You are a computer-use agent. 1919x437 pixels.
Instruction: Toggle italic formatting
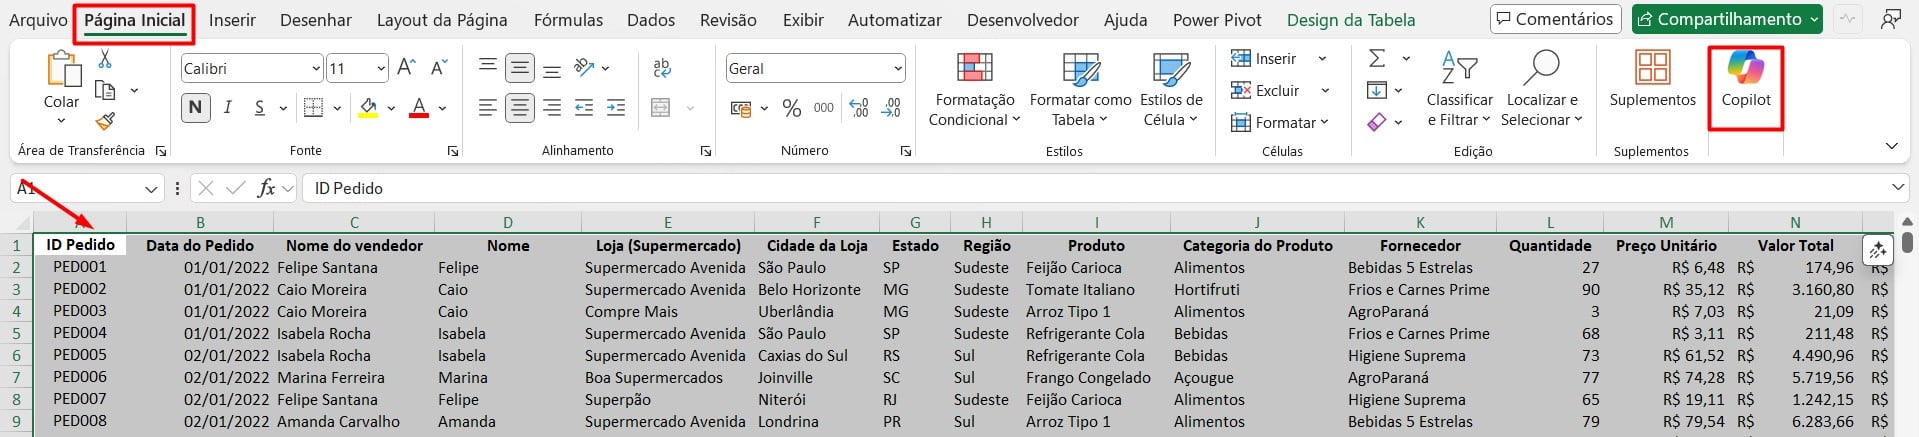228,108
